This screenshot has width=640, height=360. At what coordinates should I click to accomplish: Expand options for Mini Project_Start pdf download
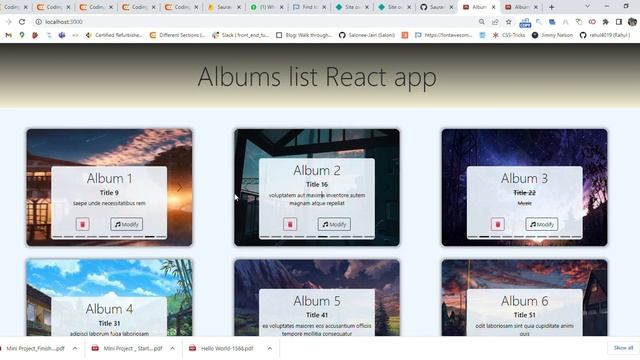(173, 348)
